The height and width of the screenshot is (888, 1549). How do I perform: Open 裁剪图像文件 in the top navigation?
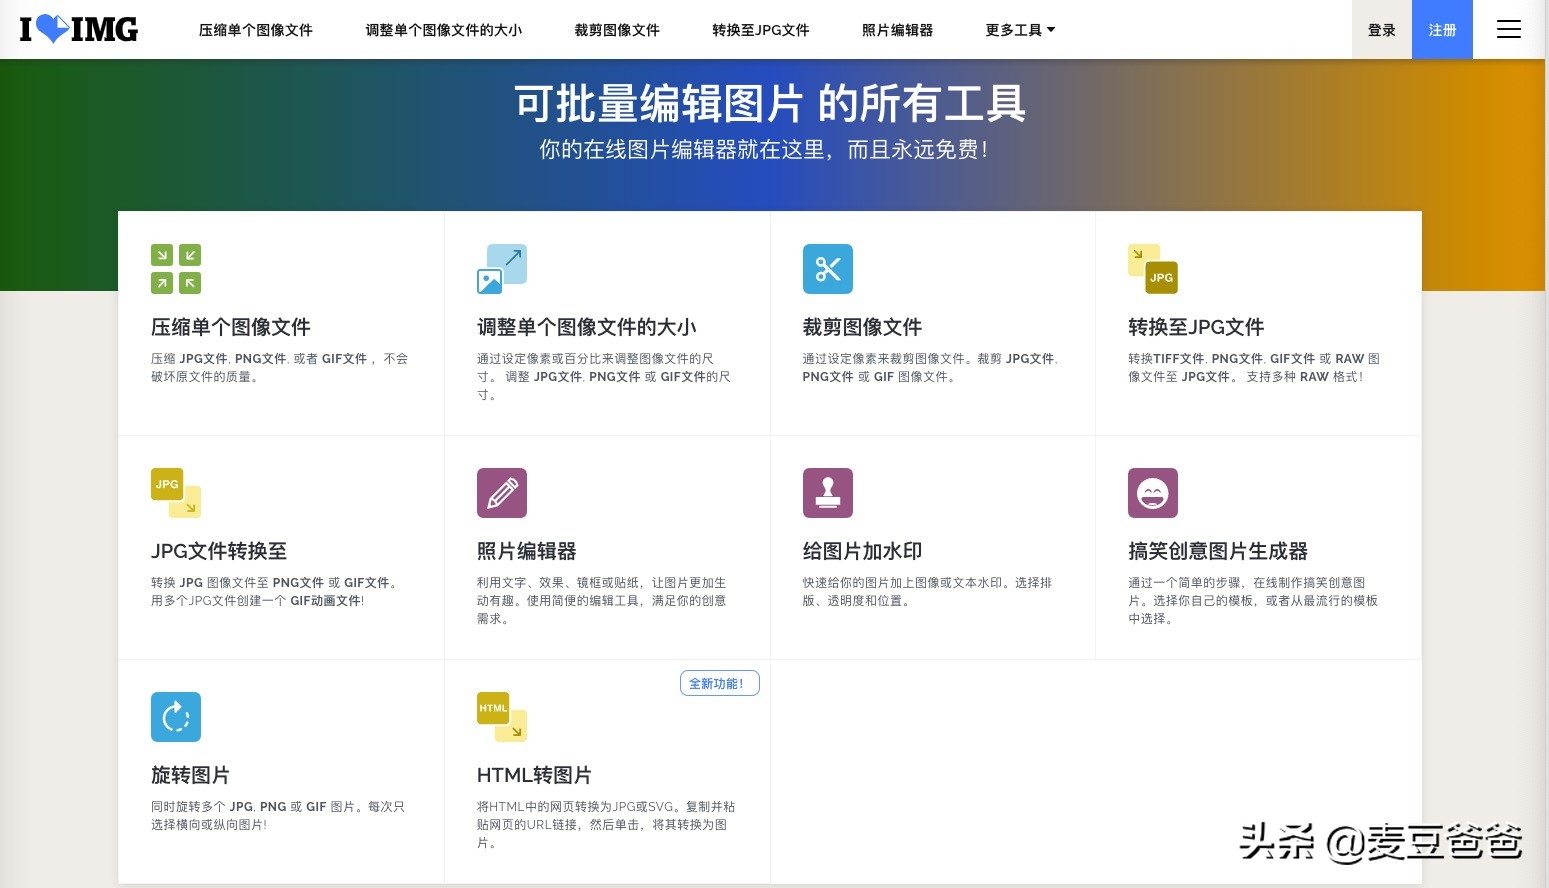616,29
